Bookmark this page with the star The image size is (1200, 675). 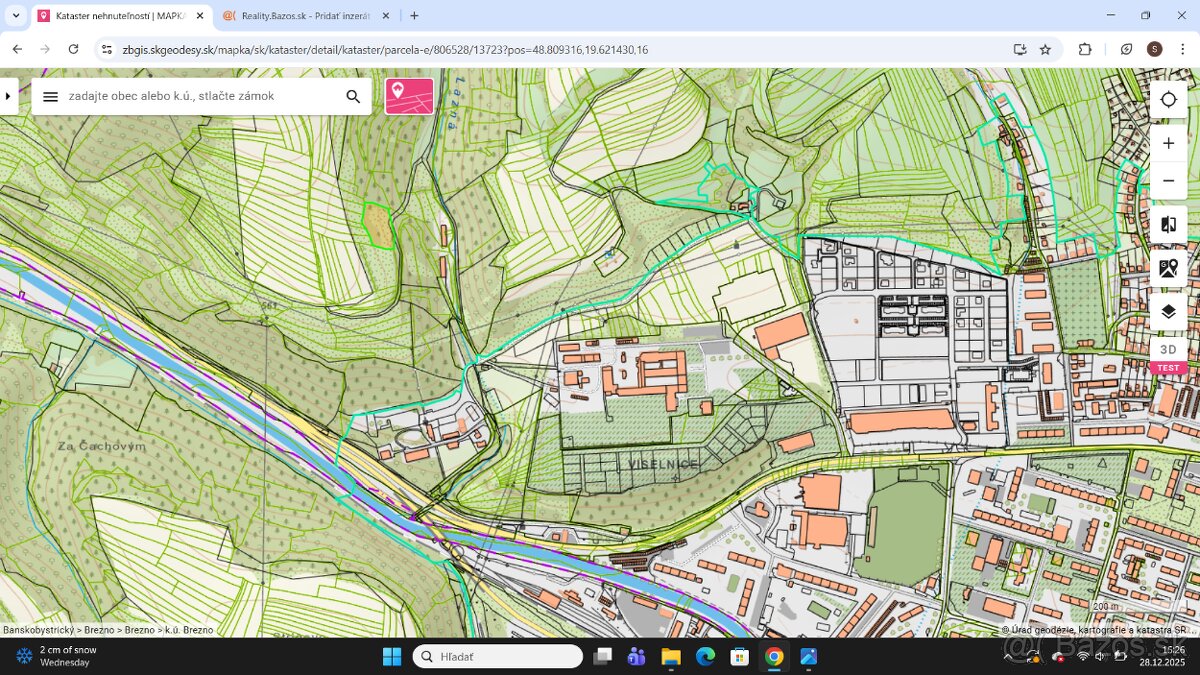[1045, 49]
